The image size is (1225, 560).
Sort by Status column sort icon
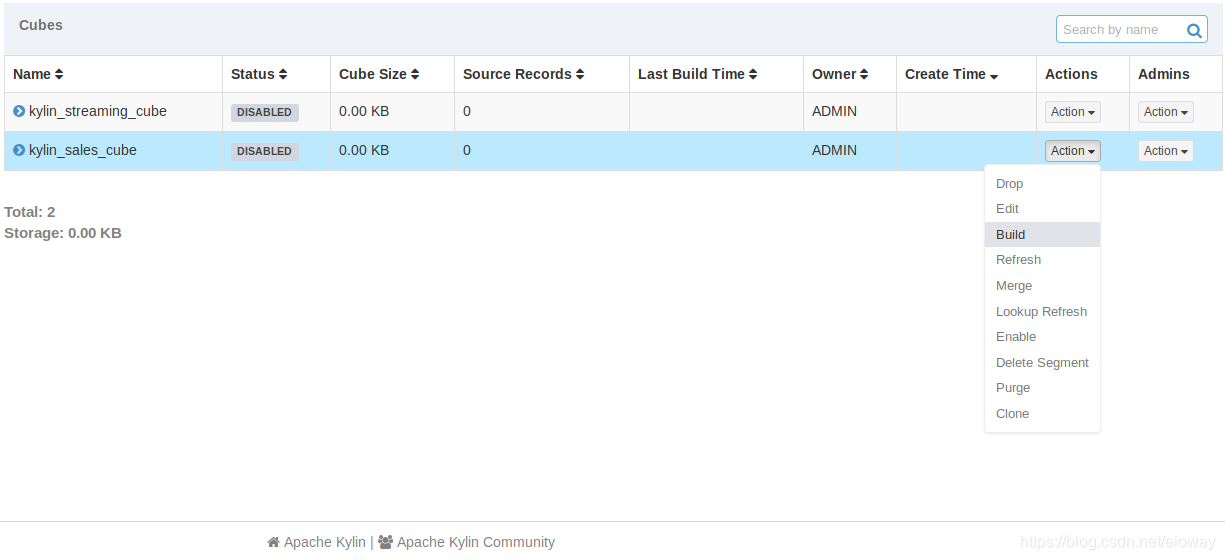click(x=283, y=74)
